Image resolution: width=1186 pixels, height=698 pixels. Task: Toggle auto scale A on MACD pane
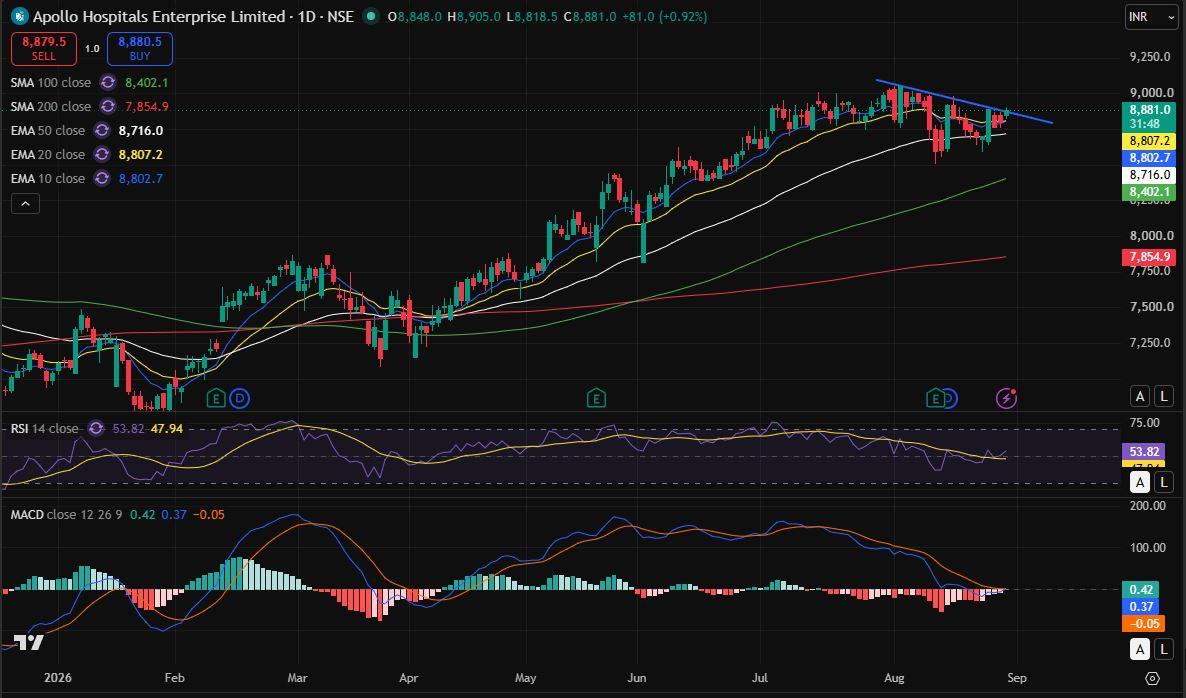[x=1140, y=649]
